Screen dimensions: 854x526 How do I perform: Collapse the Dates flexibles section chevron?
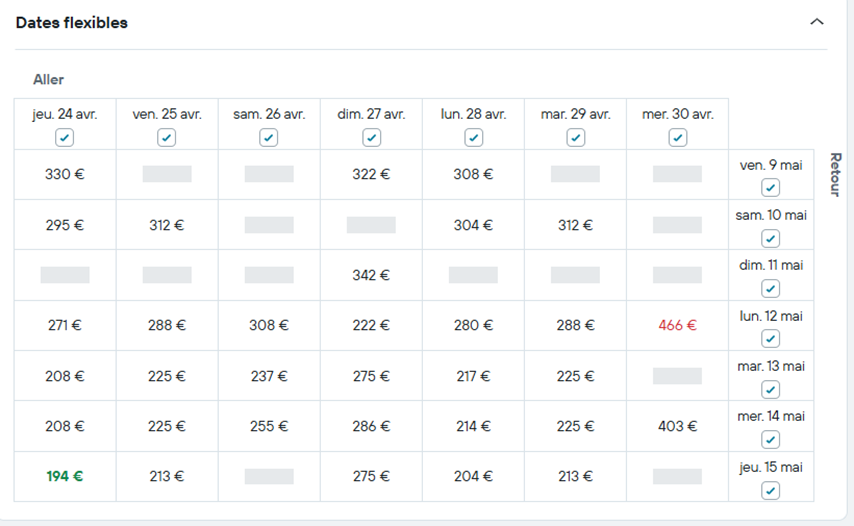[817, 22]
